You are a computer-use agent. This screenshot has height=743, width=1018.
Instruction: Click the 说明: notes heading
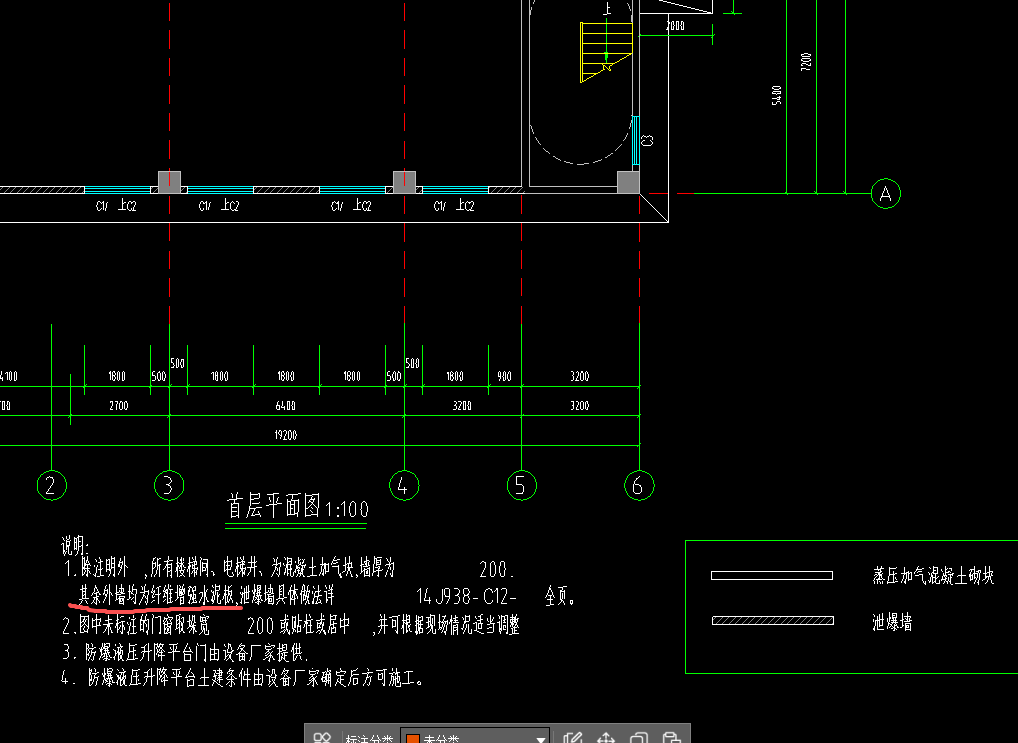click(75, 546)
